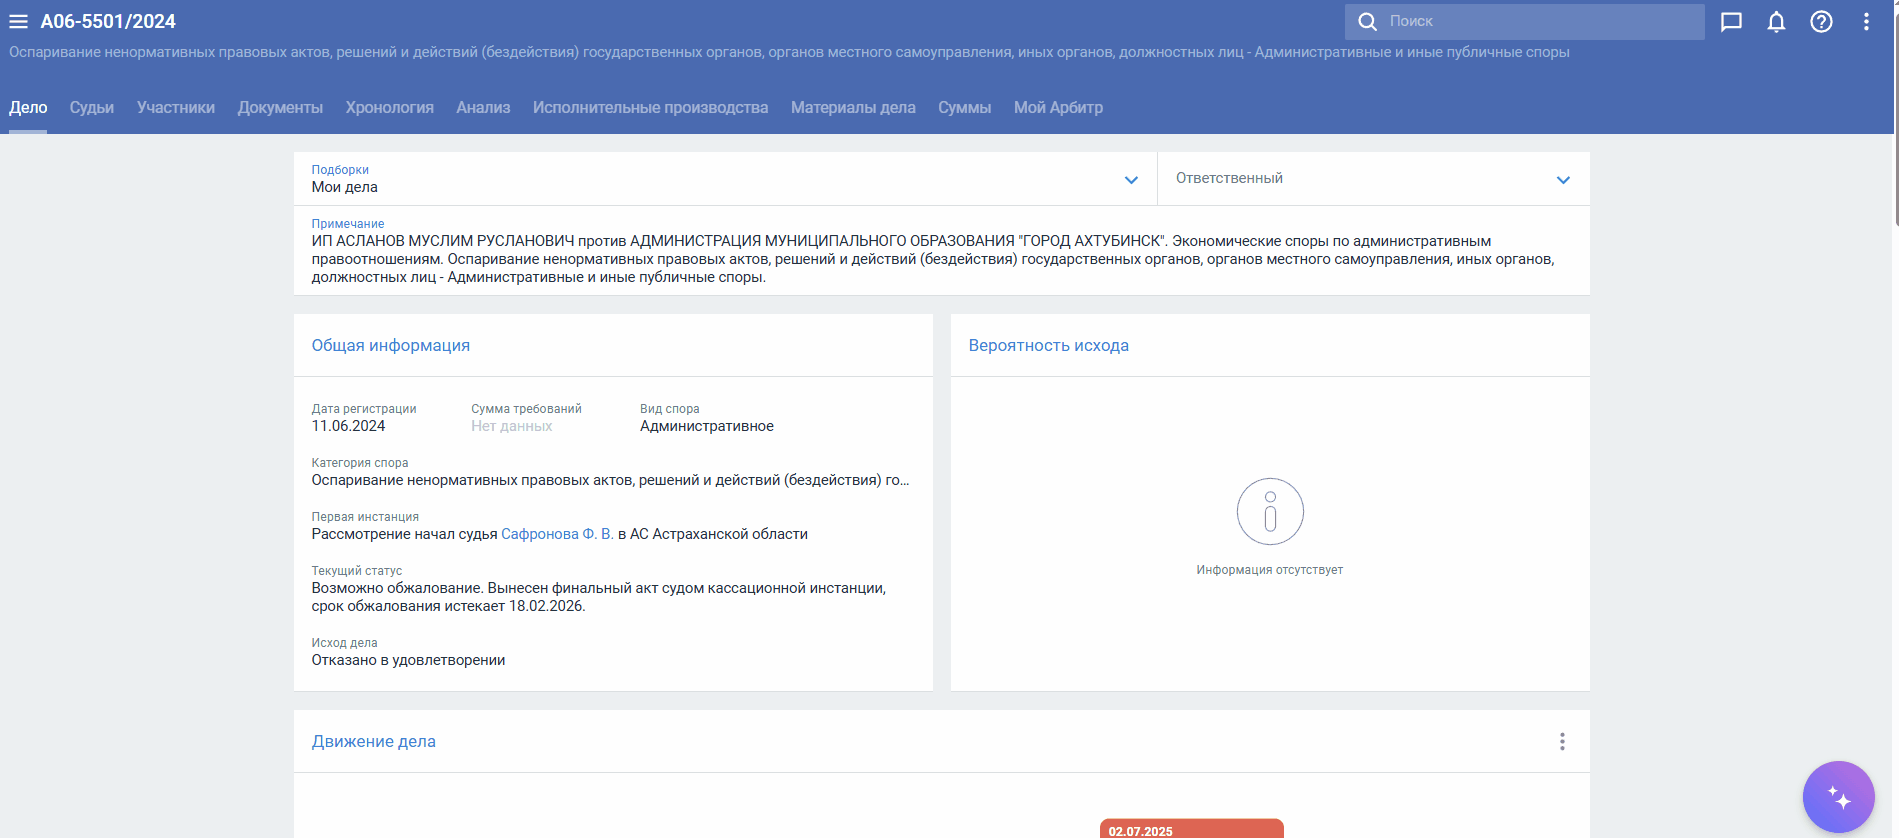This screenshot has width=1899, height=838.
Task: Open the help question mark icon
Action: pyautogui.click(x=1821, y=22)
